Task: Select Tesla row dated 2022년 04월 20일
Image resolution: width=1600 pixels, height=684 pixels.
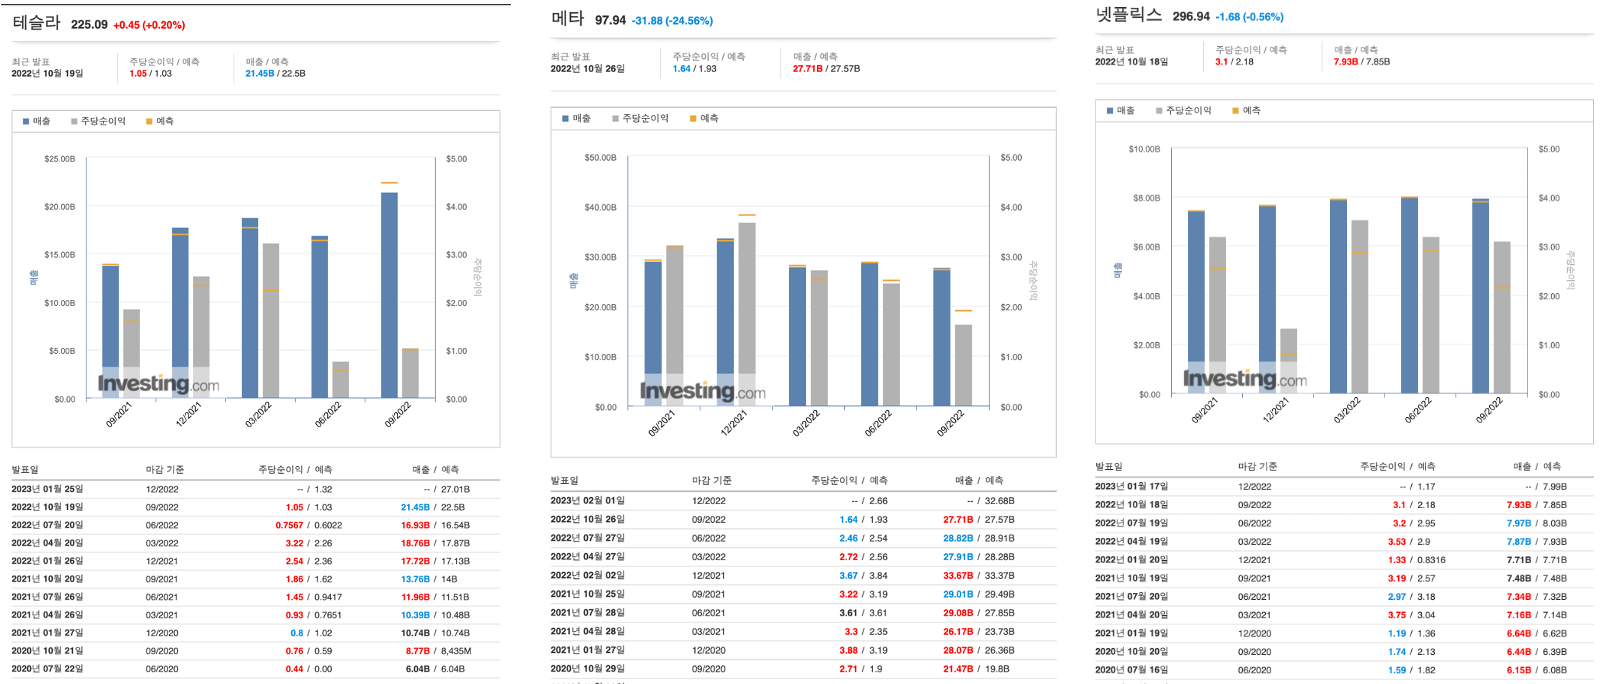Action: (x=255, y=543)
